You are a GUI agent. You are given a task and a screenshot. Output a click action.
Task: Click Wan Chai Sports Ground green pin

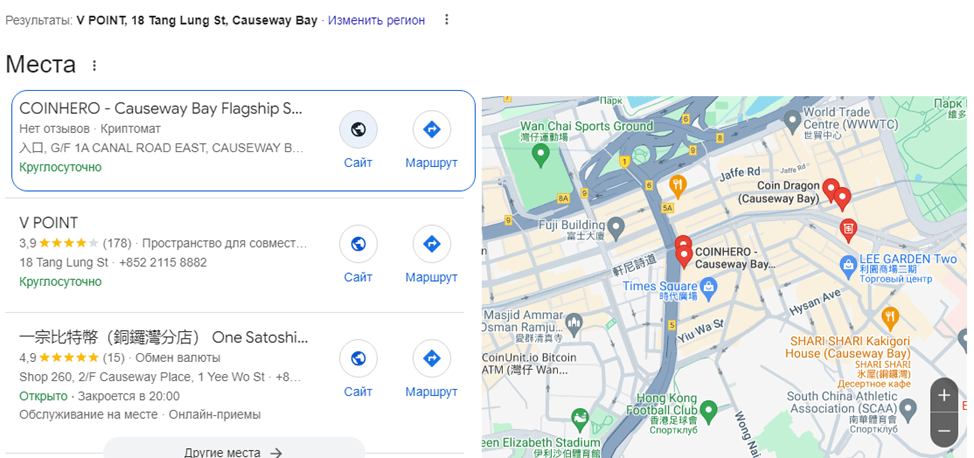click(x=540, y=154)
